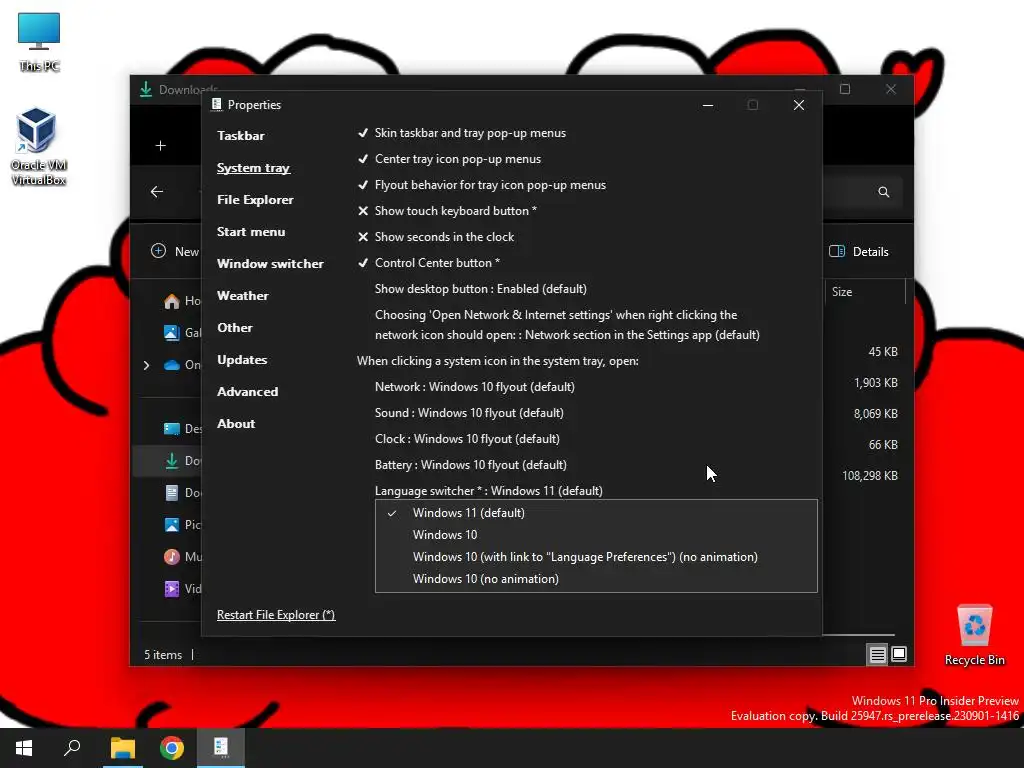
Task: Click Restart File Explorer link
Action: [x=276, y=615]
